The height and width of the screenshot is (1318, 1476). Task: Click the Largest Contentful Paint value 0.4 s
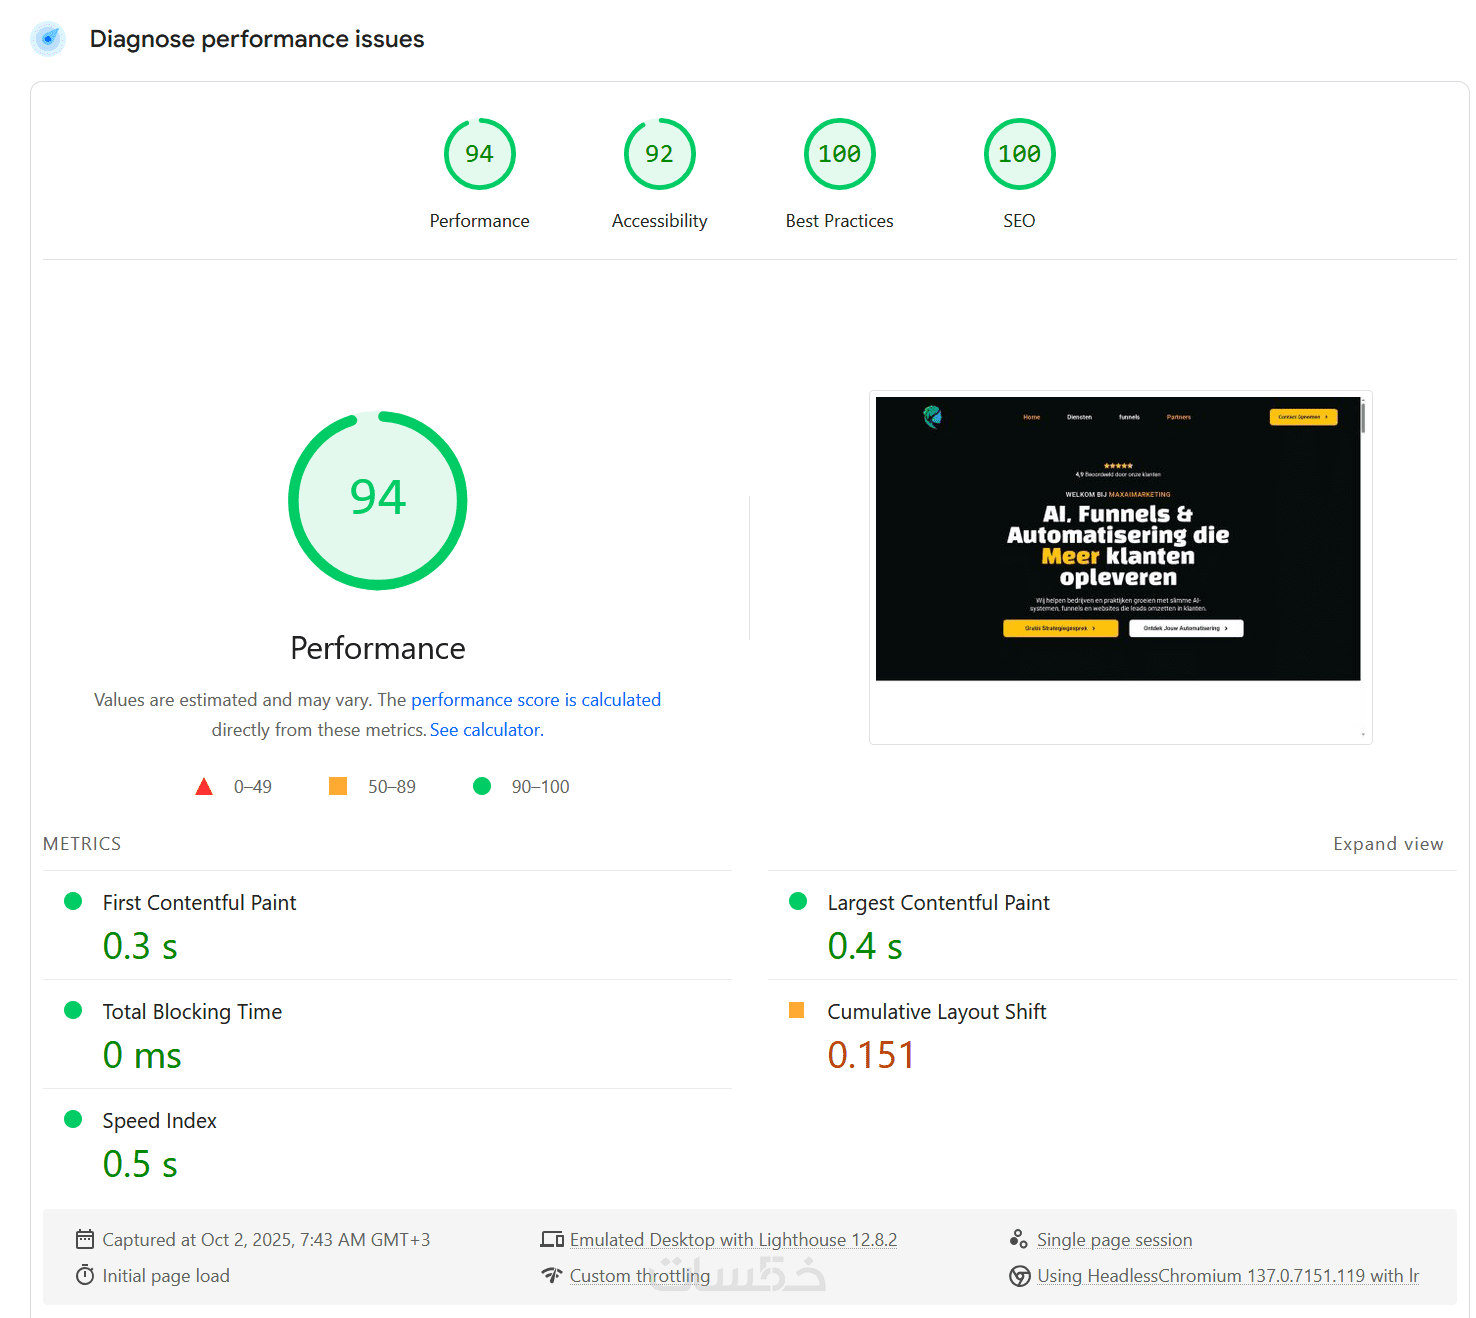pos(865,946)
